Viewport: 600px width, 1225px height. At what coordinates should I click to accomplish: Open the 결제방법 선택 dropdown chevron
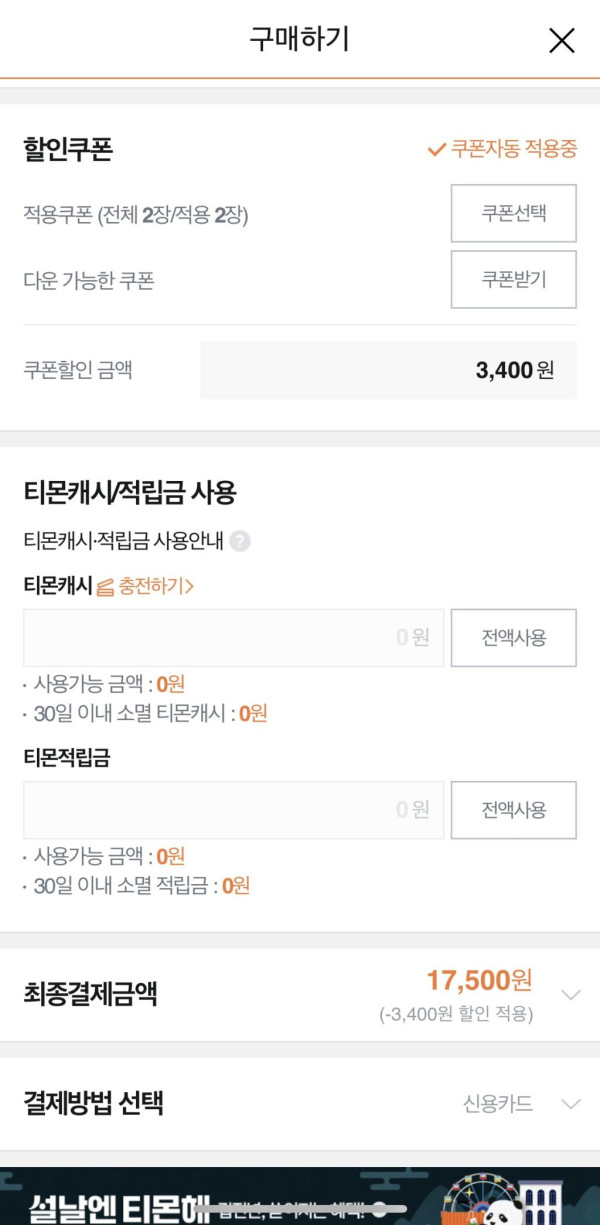[x=570, y=1104]
